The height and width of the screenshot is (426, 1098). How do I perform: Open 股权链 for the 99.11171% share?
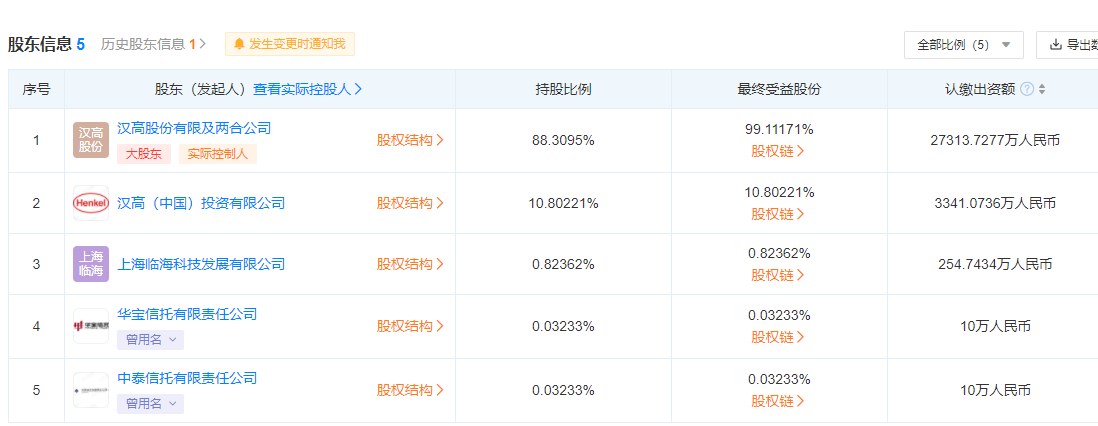pos(778,151)
